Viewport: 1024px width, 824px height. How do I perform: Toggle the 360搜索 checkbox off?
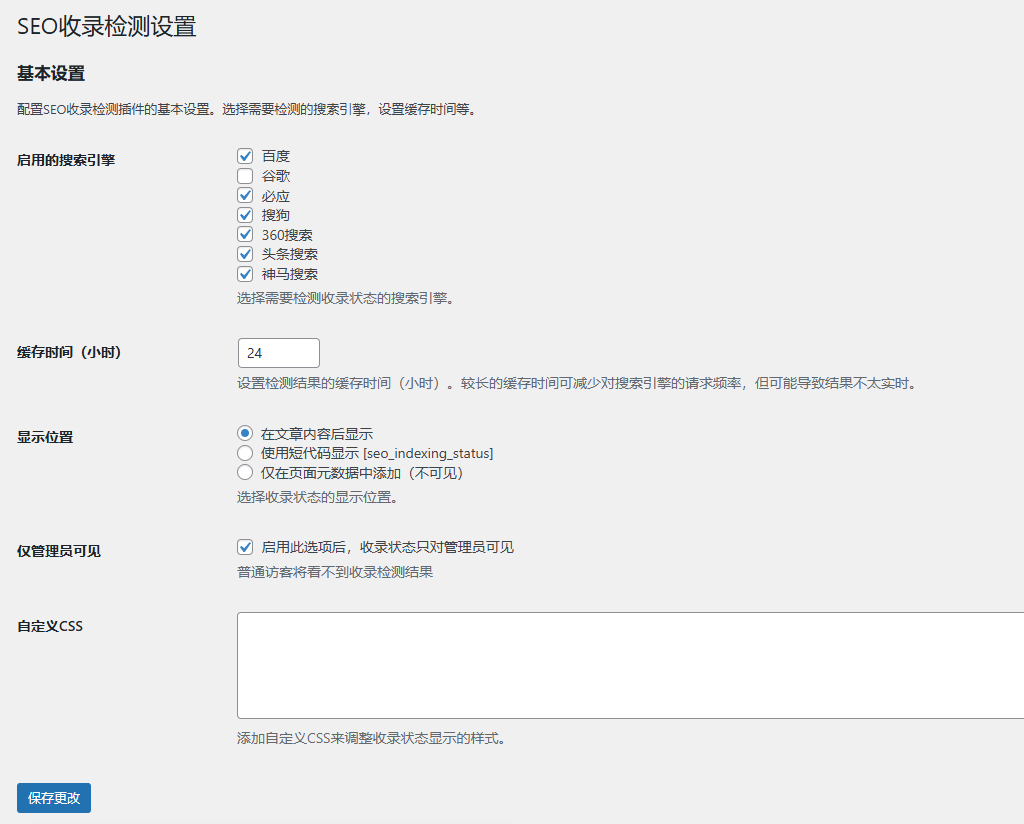pos(245,235)
